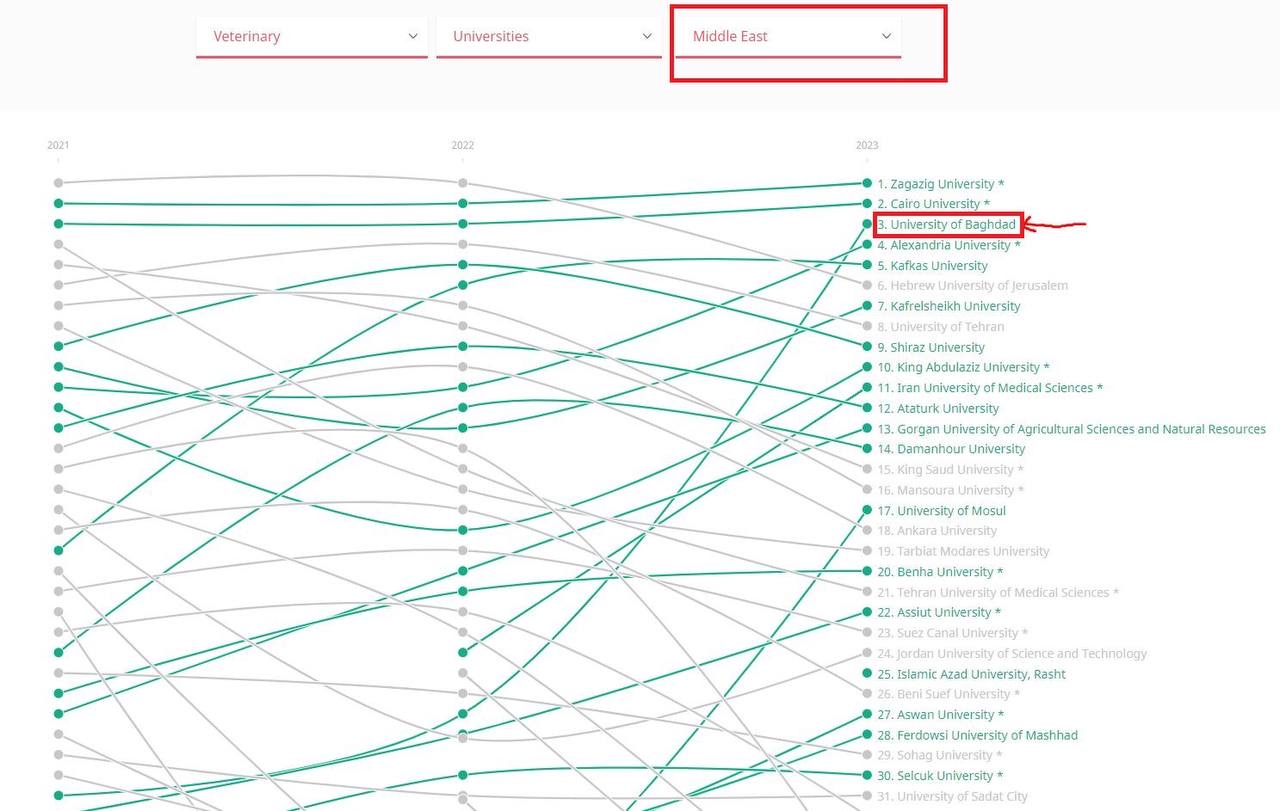Image resolution: width=1280 pixels, height=811 pixels.
Task: Click the 2023 dot beside Cairo University
Action: (867, 204)
